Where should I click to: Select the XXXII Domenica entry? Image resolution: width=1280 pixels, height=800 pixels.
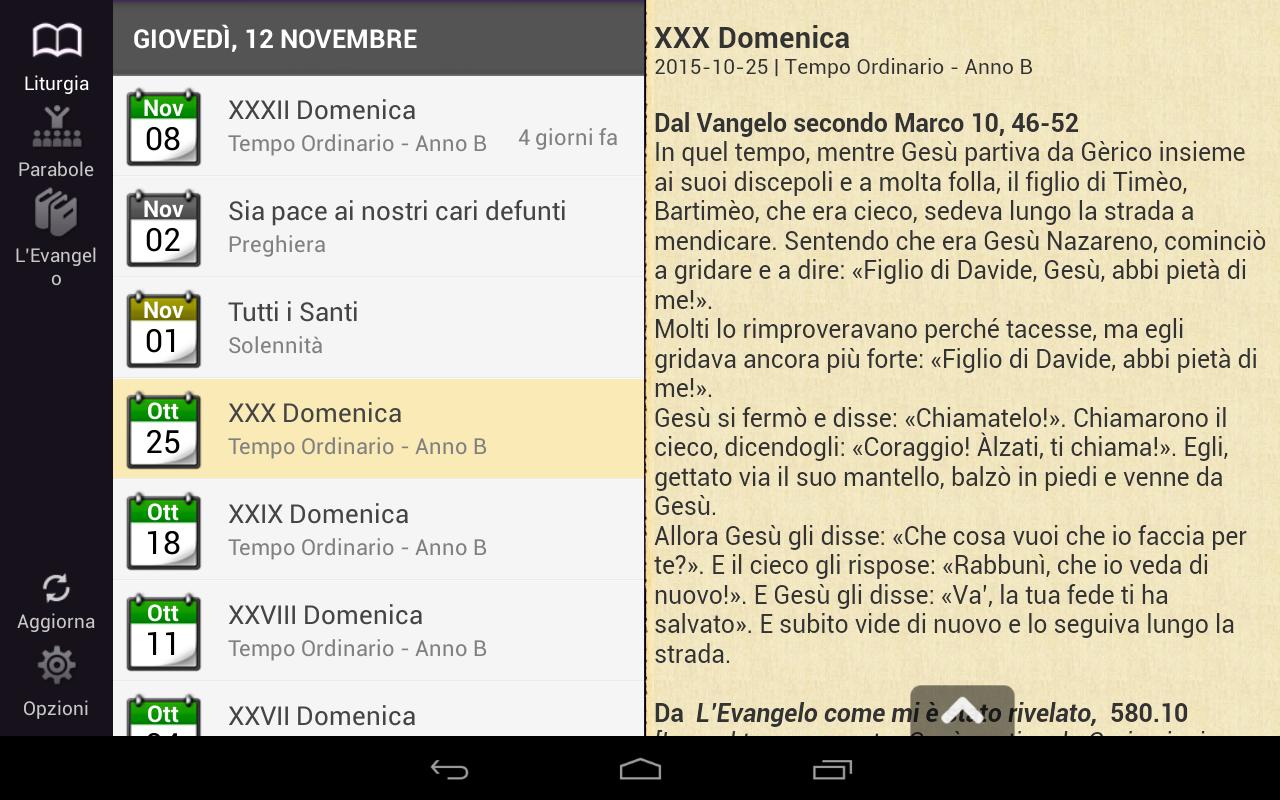[379, 126]
